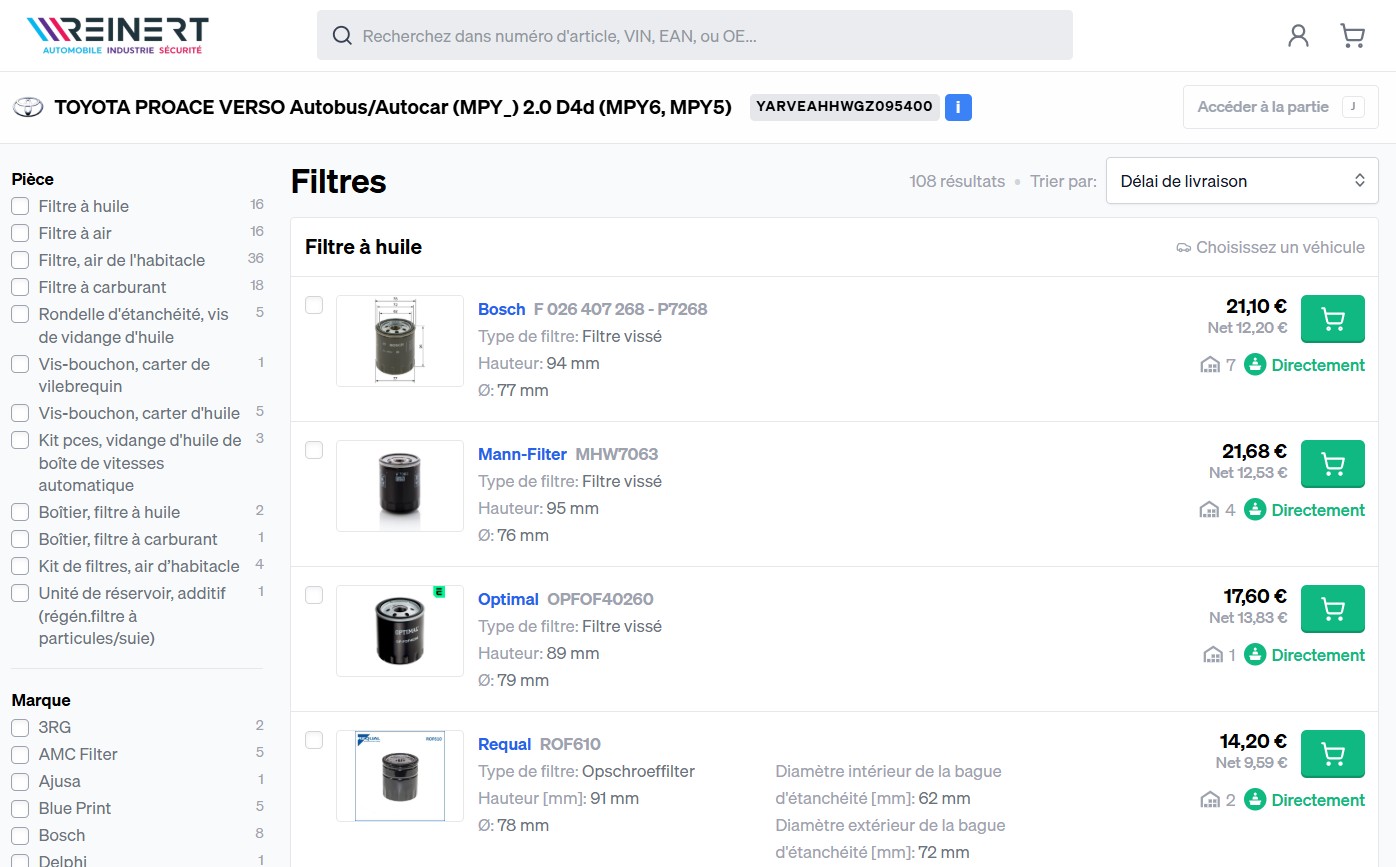Tick the Blue Print brand checkbox

tap(20, 808)
